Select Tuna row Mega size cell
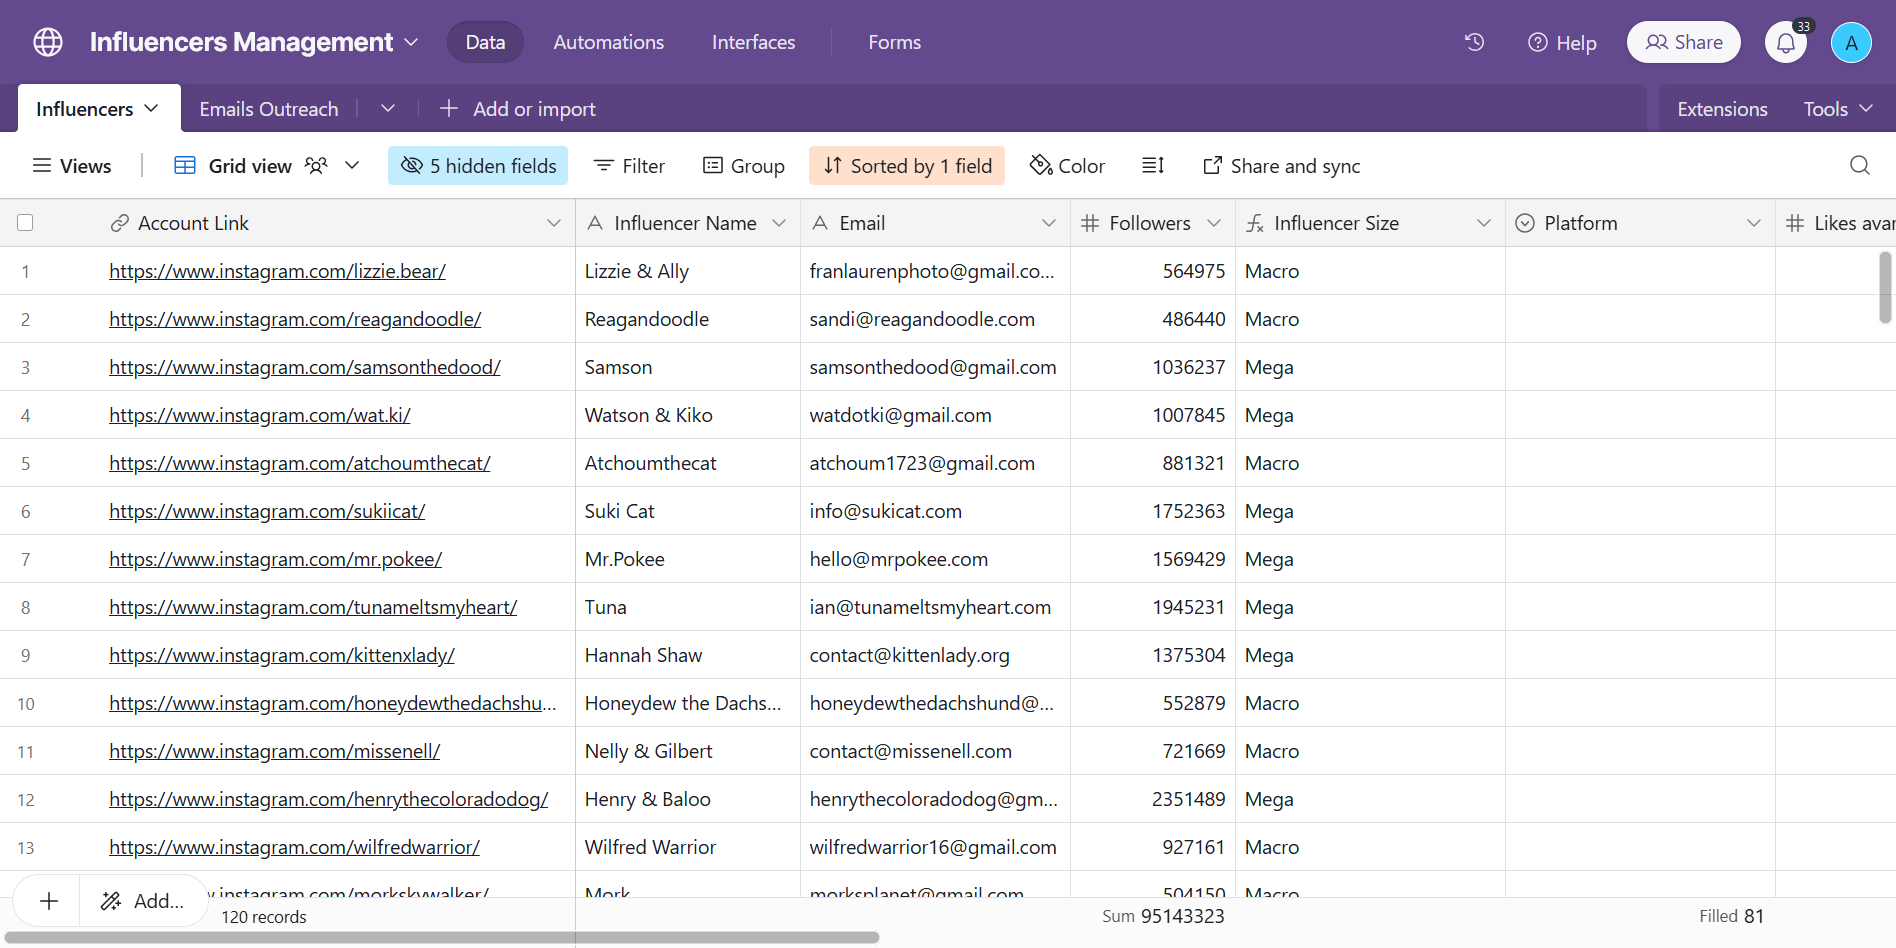The image size is (1896, 948). click(1370, 607)
